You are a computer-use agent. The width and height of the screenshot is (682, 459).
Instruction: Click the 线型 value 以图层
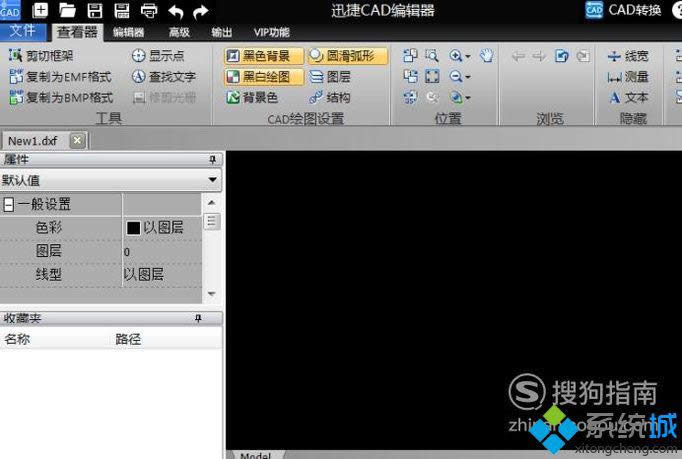coord(143,275)
